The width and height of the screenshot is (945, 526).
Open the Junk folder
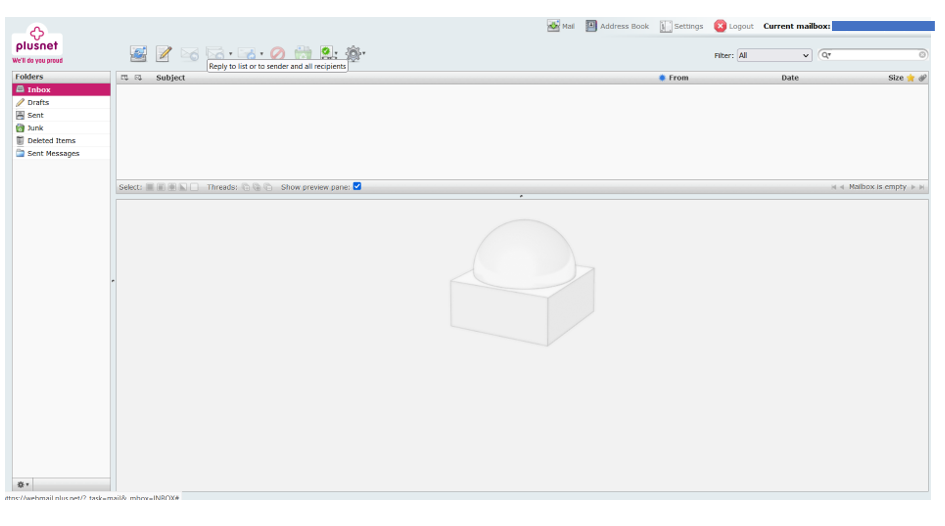[x=35, y=128]
